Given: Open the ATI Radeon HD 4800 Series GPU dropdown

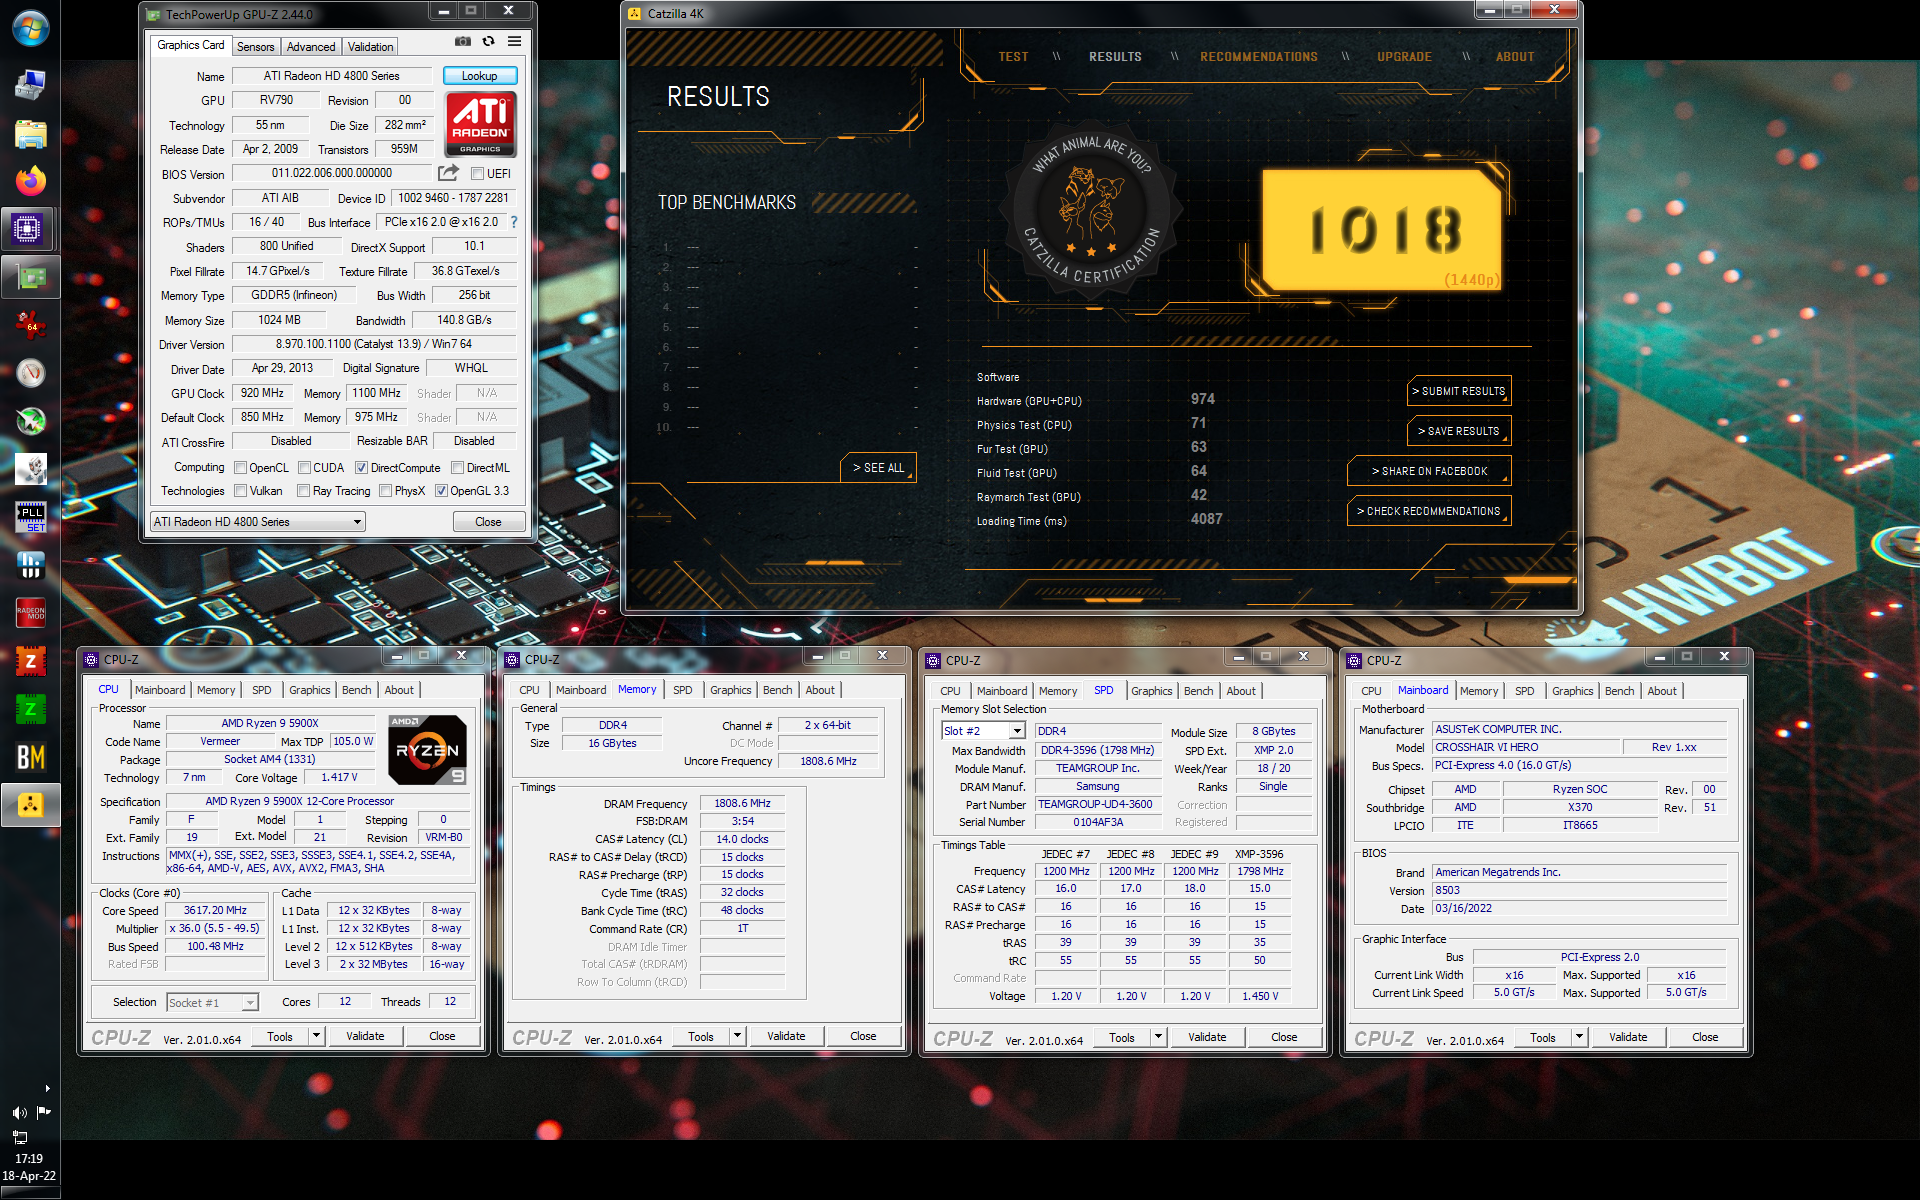Looking at the screenshot, I should click(x=258, y=522).
